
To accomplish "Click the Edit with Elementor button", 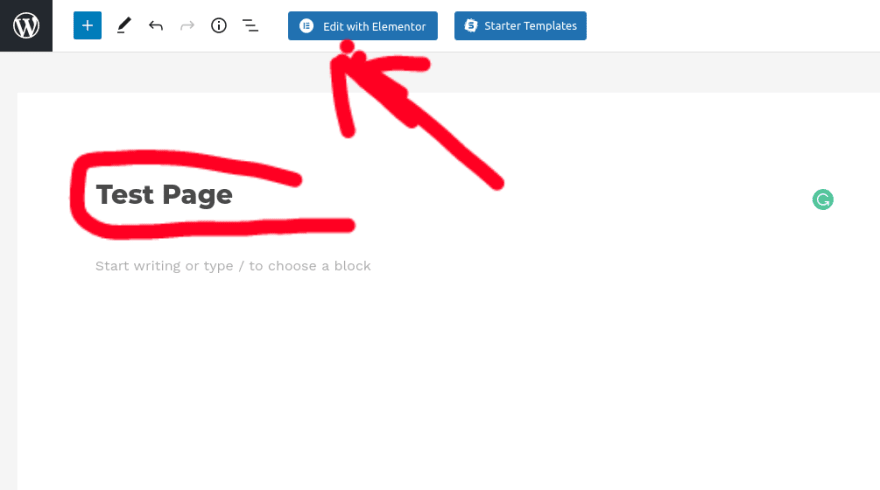I will click(x=363, y=26).
